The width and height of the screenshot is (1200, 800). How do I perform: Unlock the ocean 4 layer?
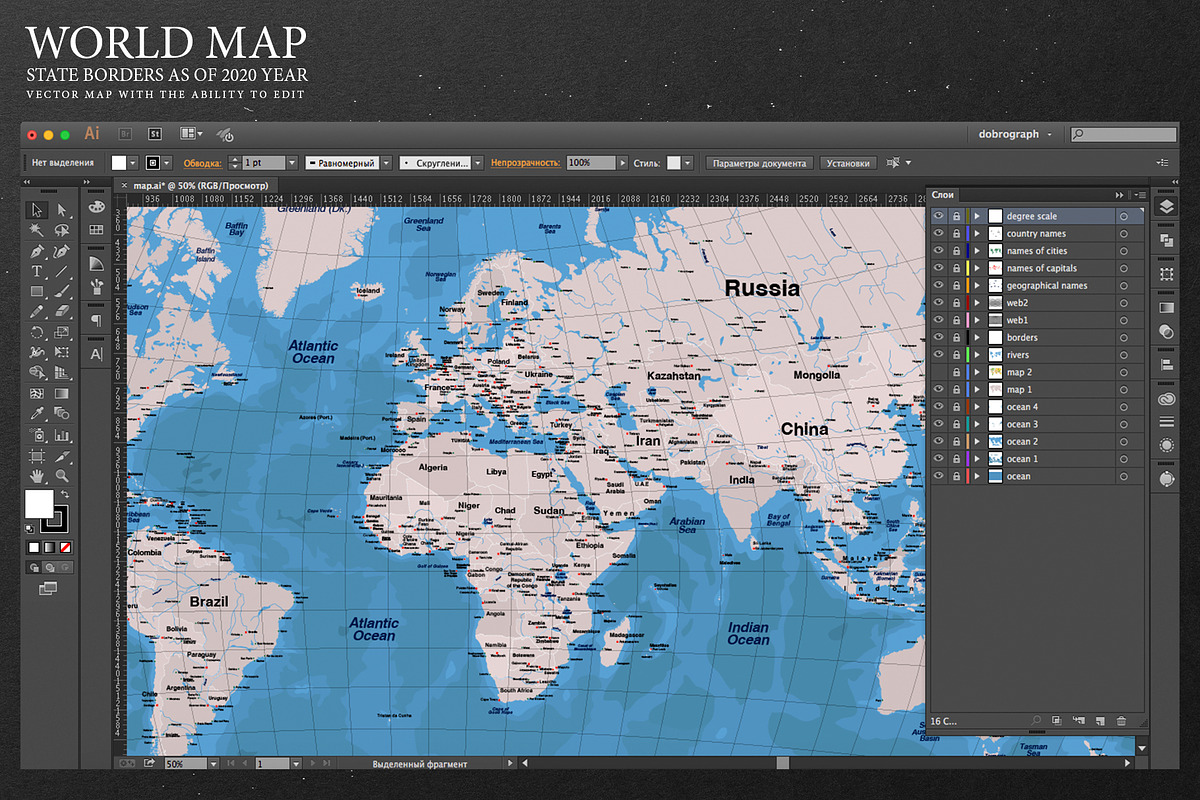pyautogui.click(x=956, y=407)
